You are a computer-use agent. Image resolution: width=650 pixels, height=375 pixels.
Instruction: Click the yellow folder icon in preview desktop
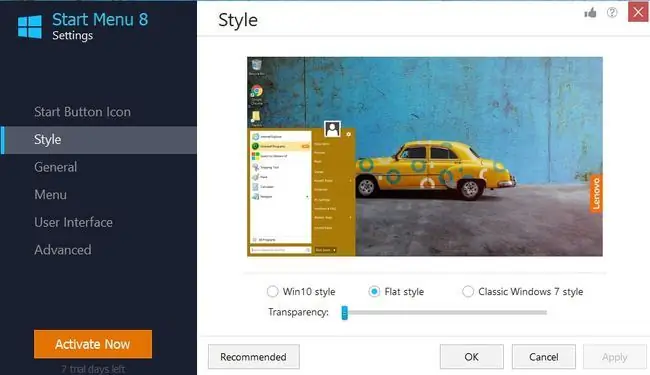click(x=256, y=116)
